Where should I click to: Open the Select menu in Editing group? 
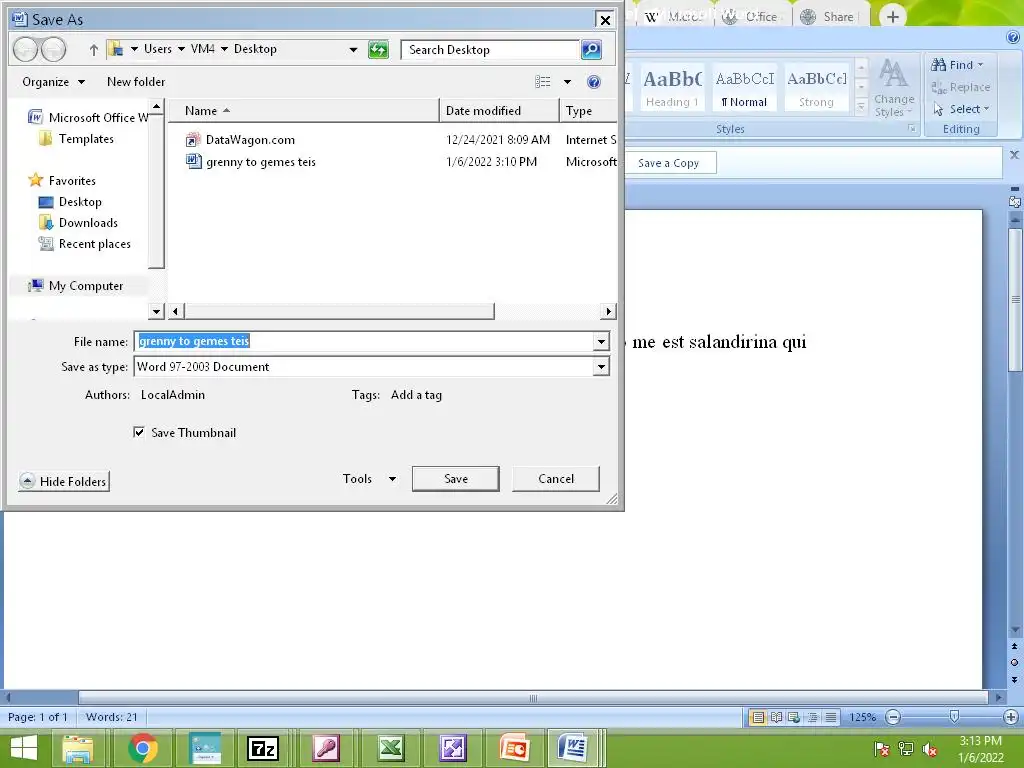click(961, 109)
